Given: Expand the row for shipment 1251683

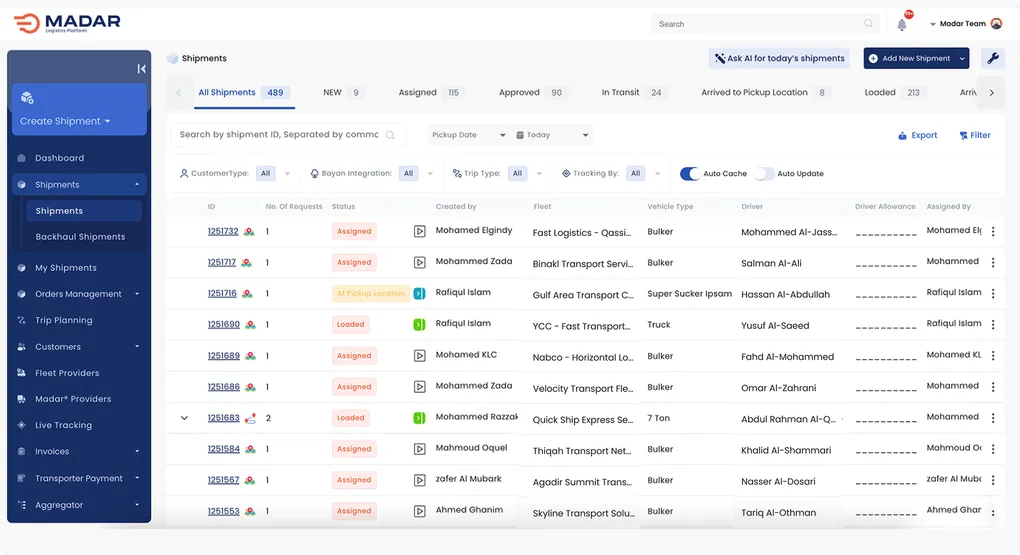Looking at the screenshot, I should pyautogui.click(x=184, y=418).
